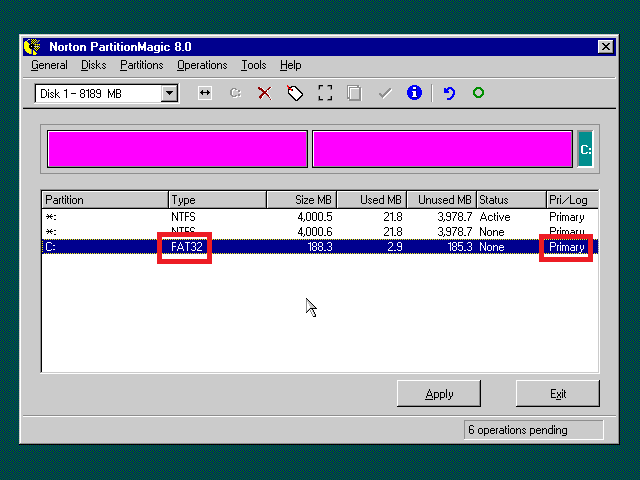
Task: Click the Active status cell
Action: coord(495,217)
